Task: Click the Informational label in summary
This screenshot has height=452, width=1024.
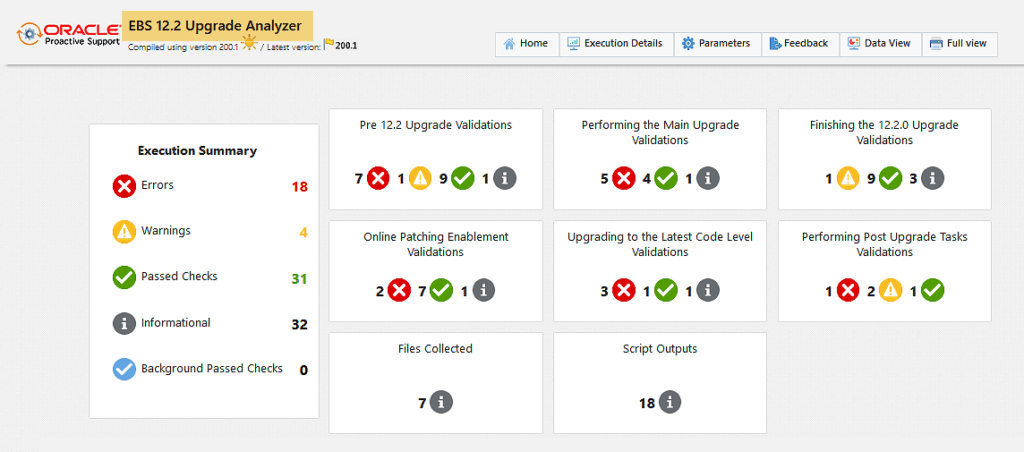Action: pyautogui.click(x=176, y=323)
